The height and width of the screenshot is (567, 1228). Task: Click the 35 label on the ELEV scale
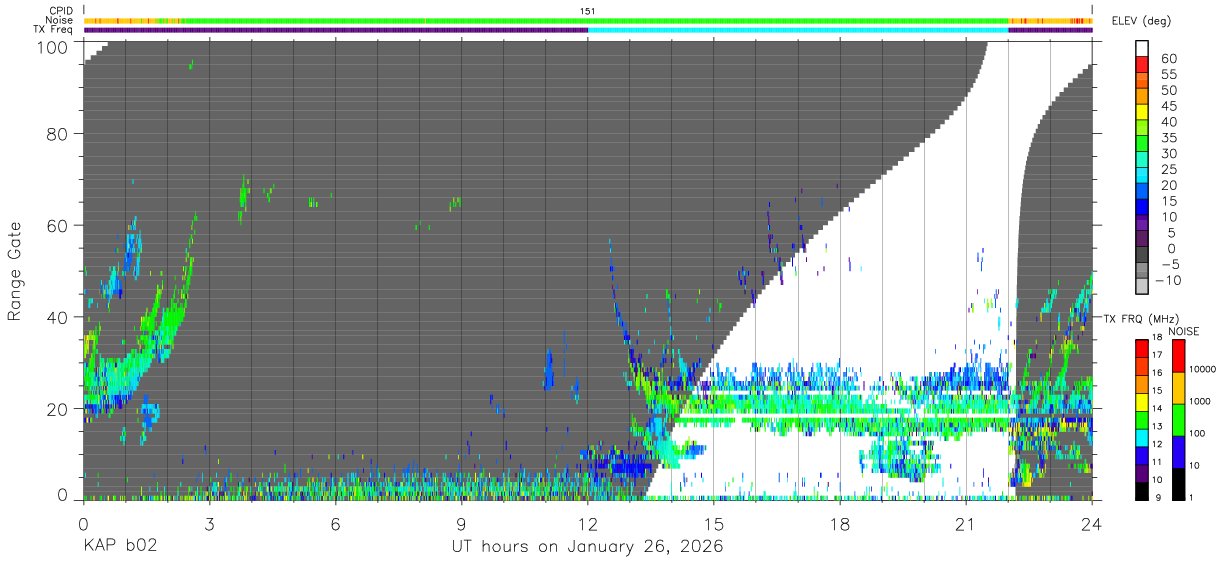1168,138
